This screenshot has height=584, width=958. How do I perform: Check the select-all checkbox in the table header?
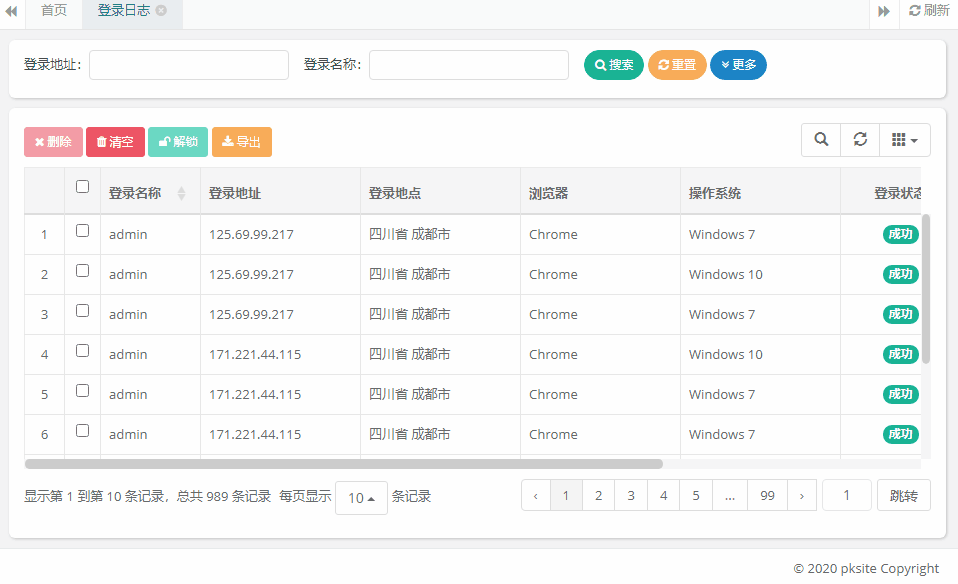tap(82, 186)
